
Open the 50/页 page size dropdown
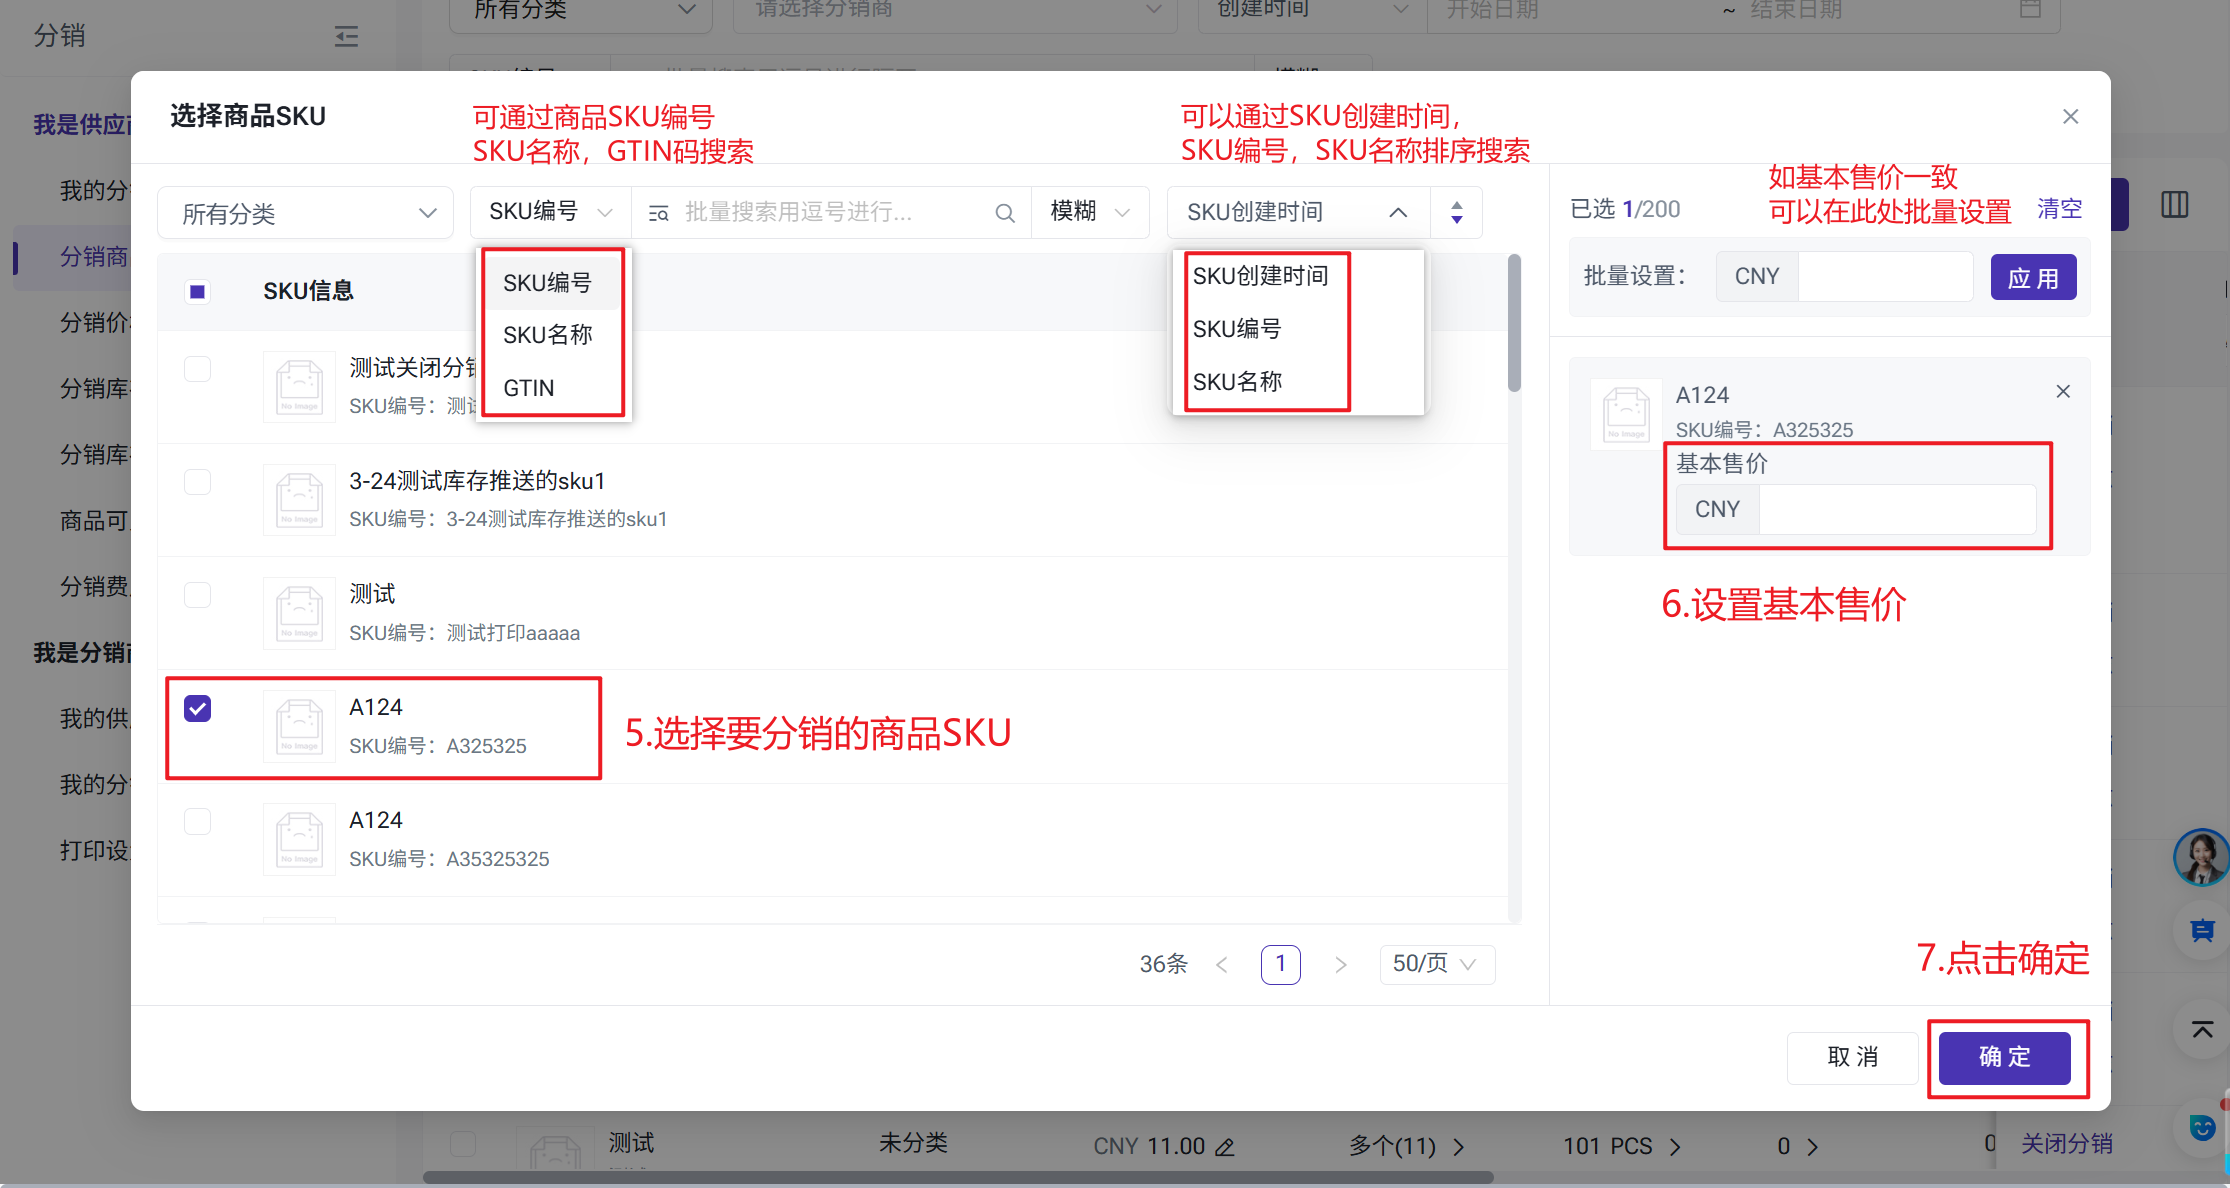(1435, 964)
